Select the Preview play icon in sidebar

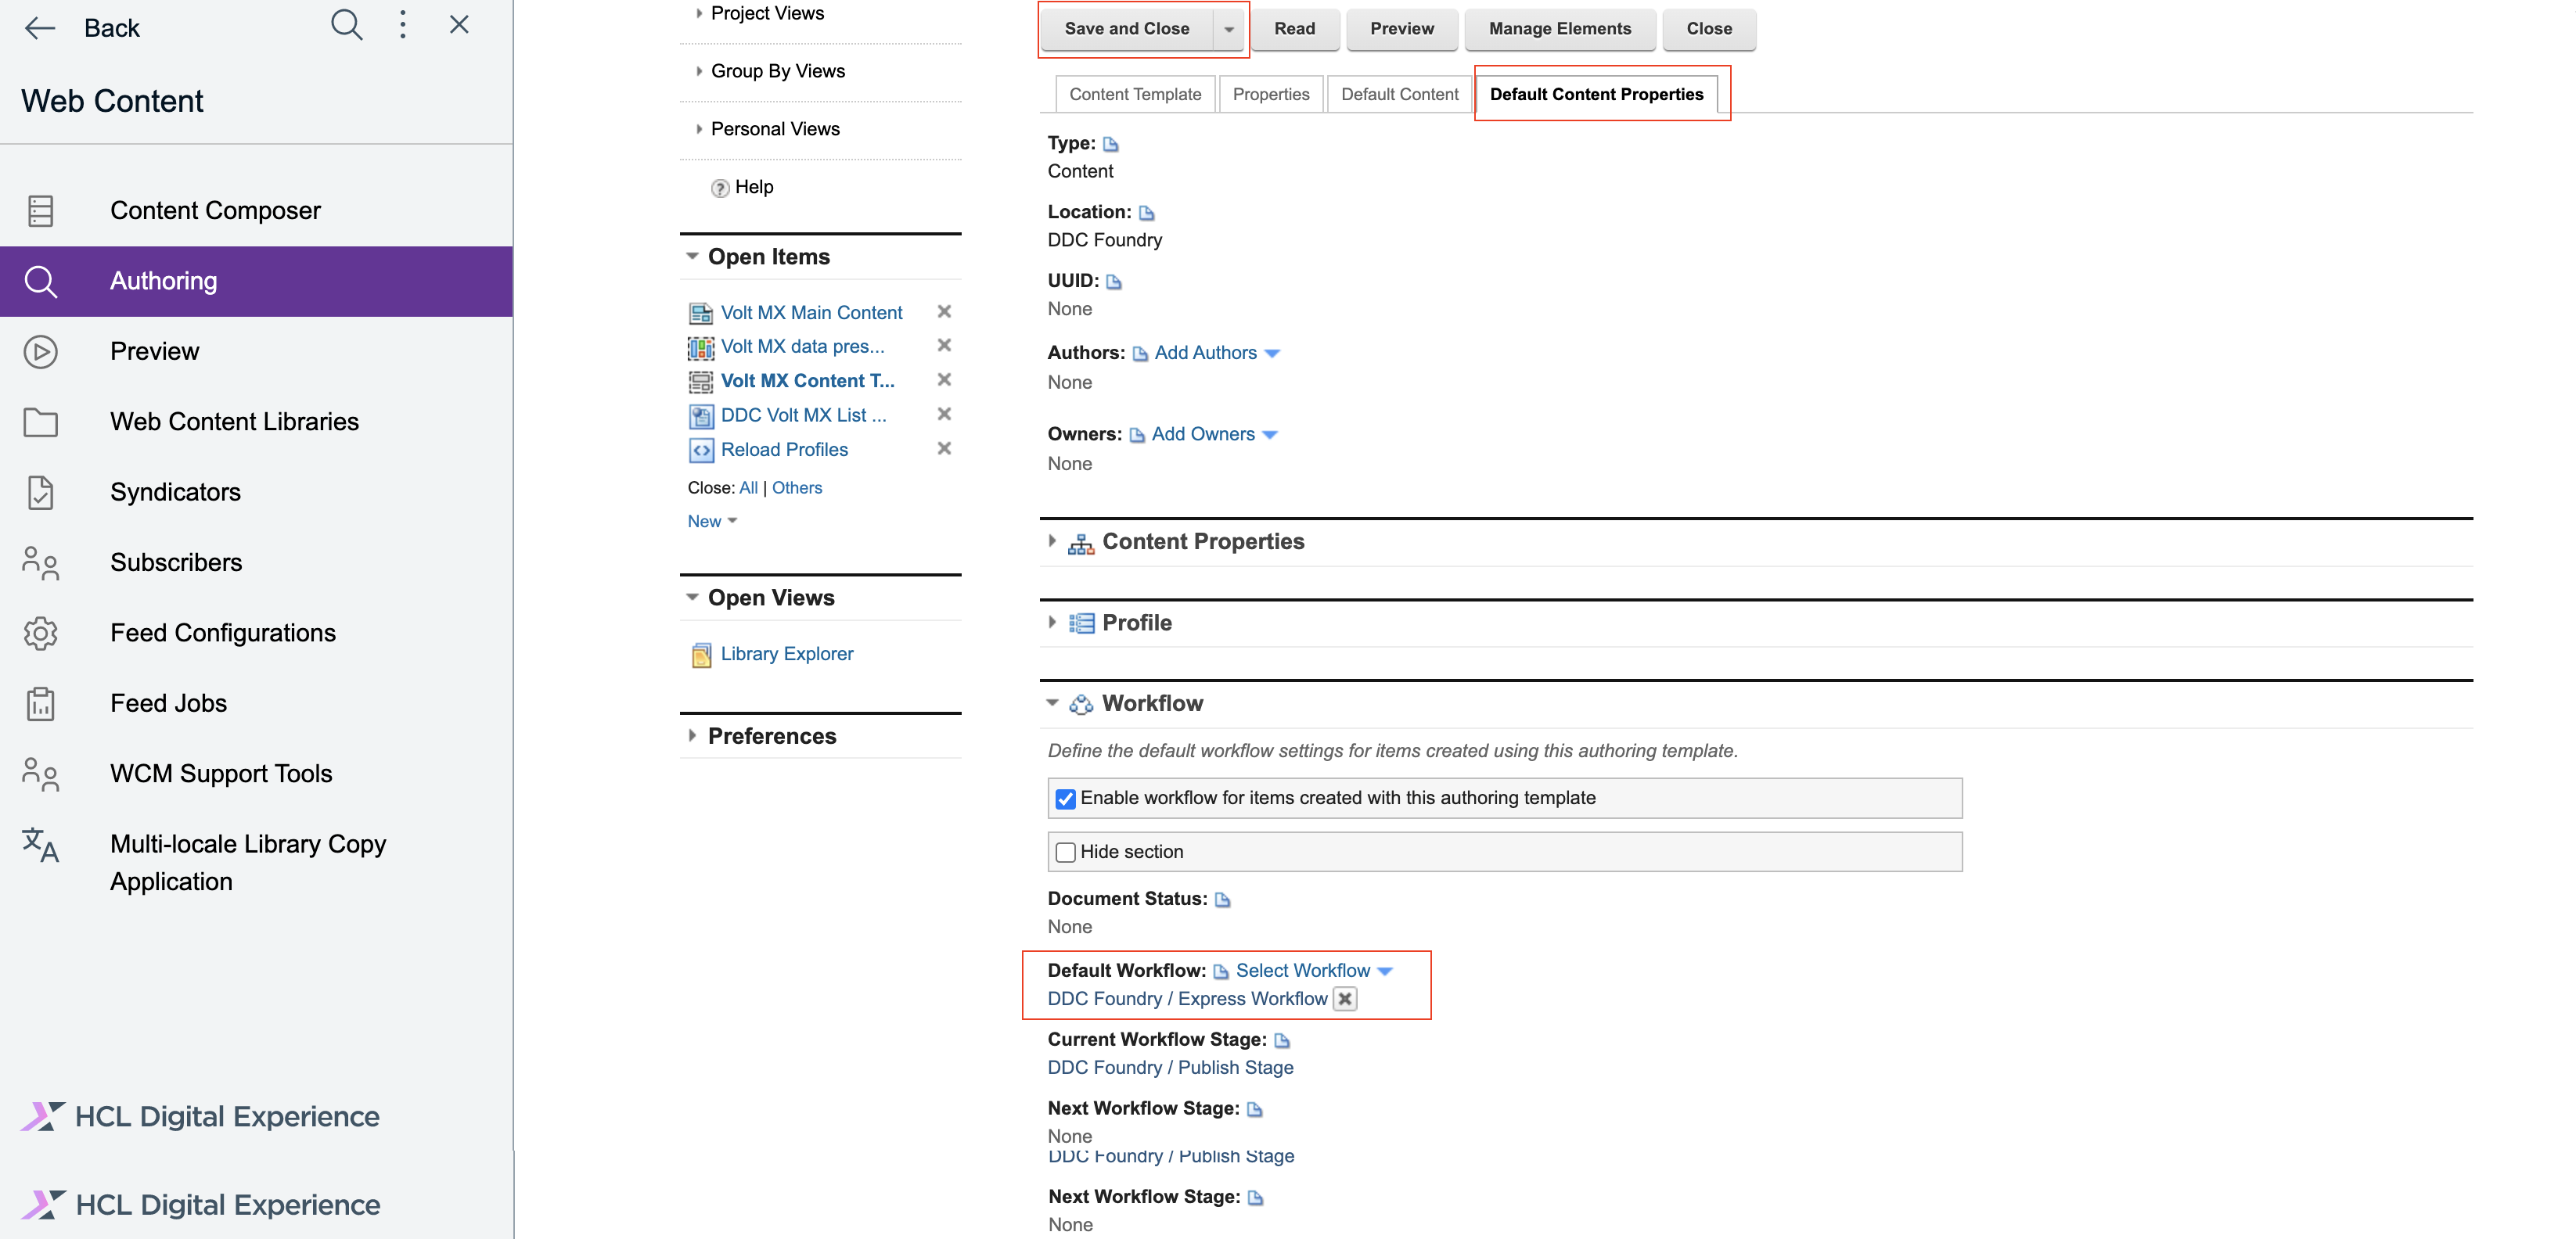tap(41, 351)
